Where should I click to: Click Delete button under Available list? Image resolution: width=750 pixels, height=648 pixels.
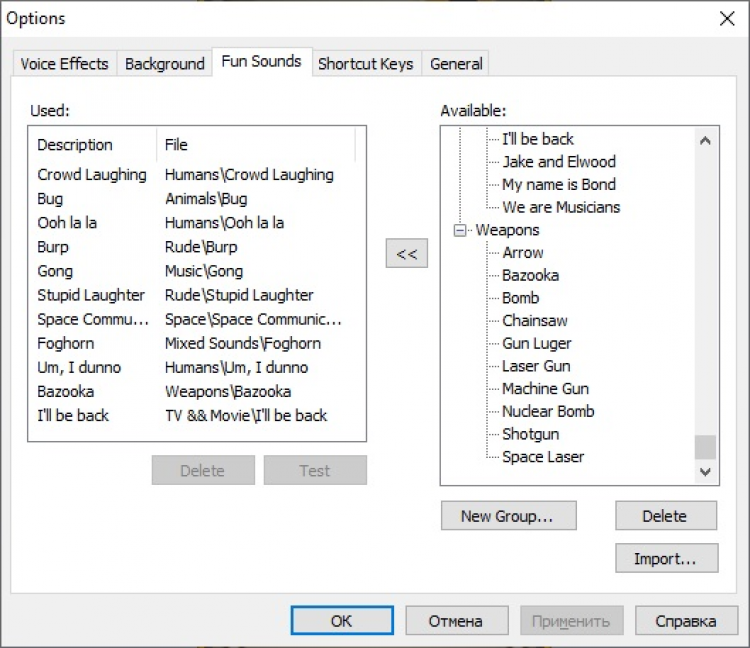click(665, 516)
